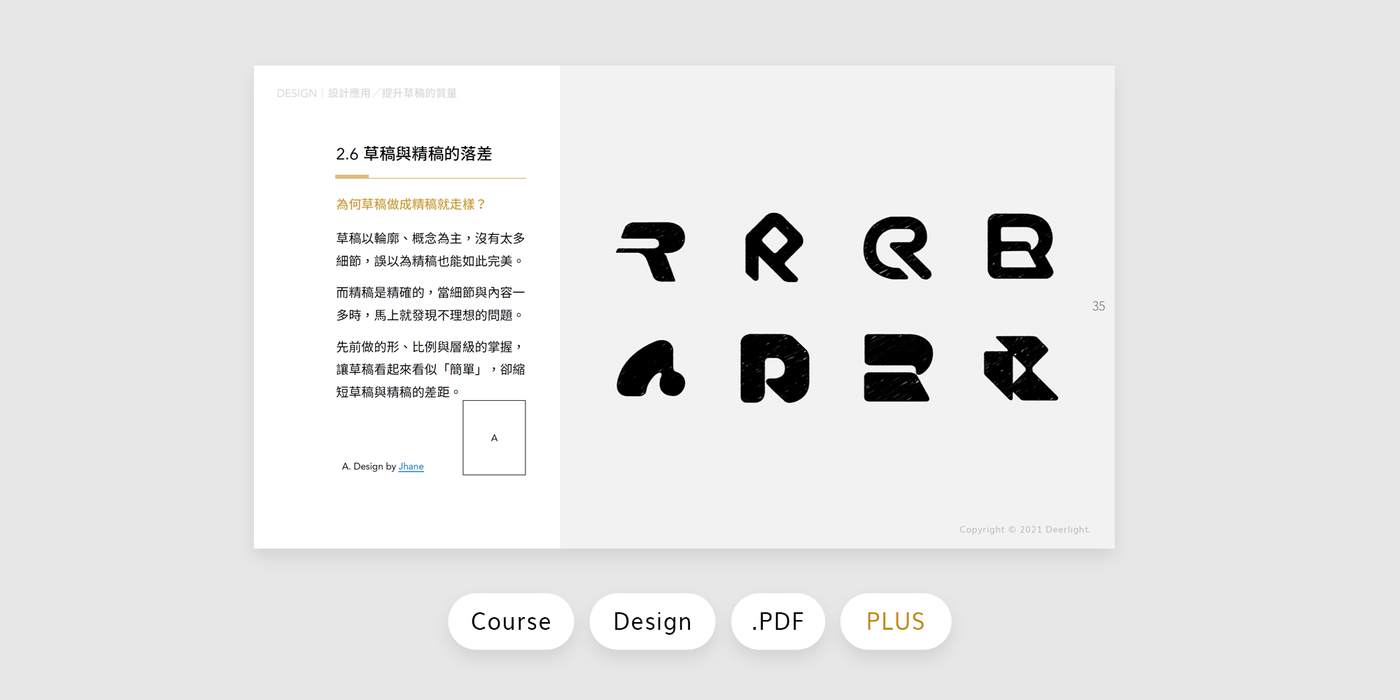1400x700 pixels.
Task: Click the paragraph starting 而精稿是精確的
Action: (x=431, y=303)
